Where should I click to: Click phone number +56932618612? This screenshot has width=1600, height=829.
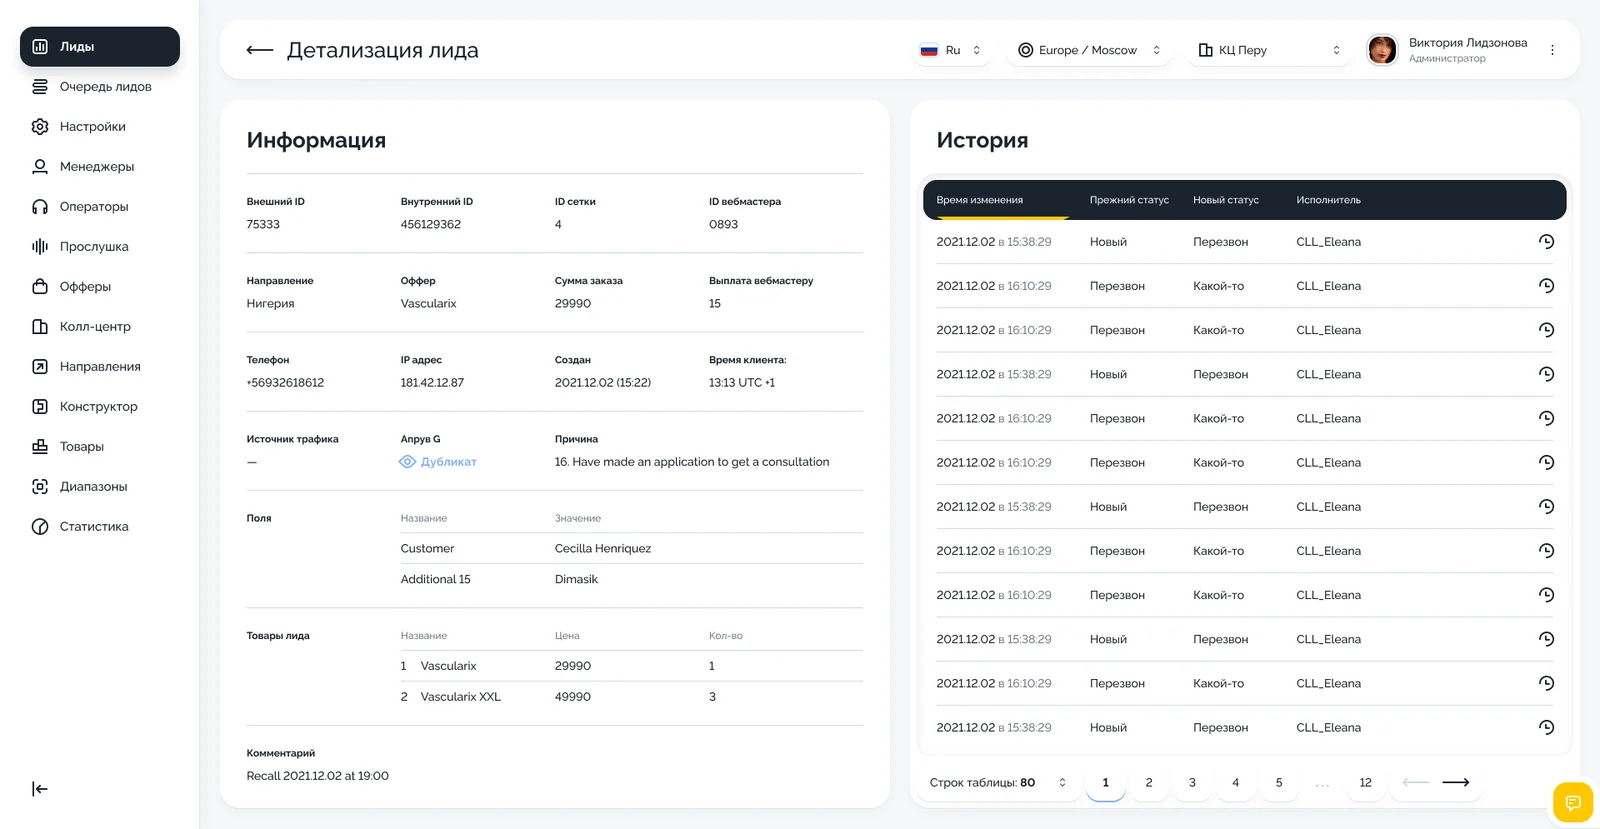click(x=285, y=383)
